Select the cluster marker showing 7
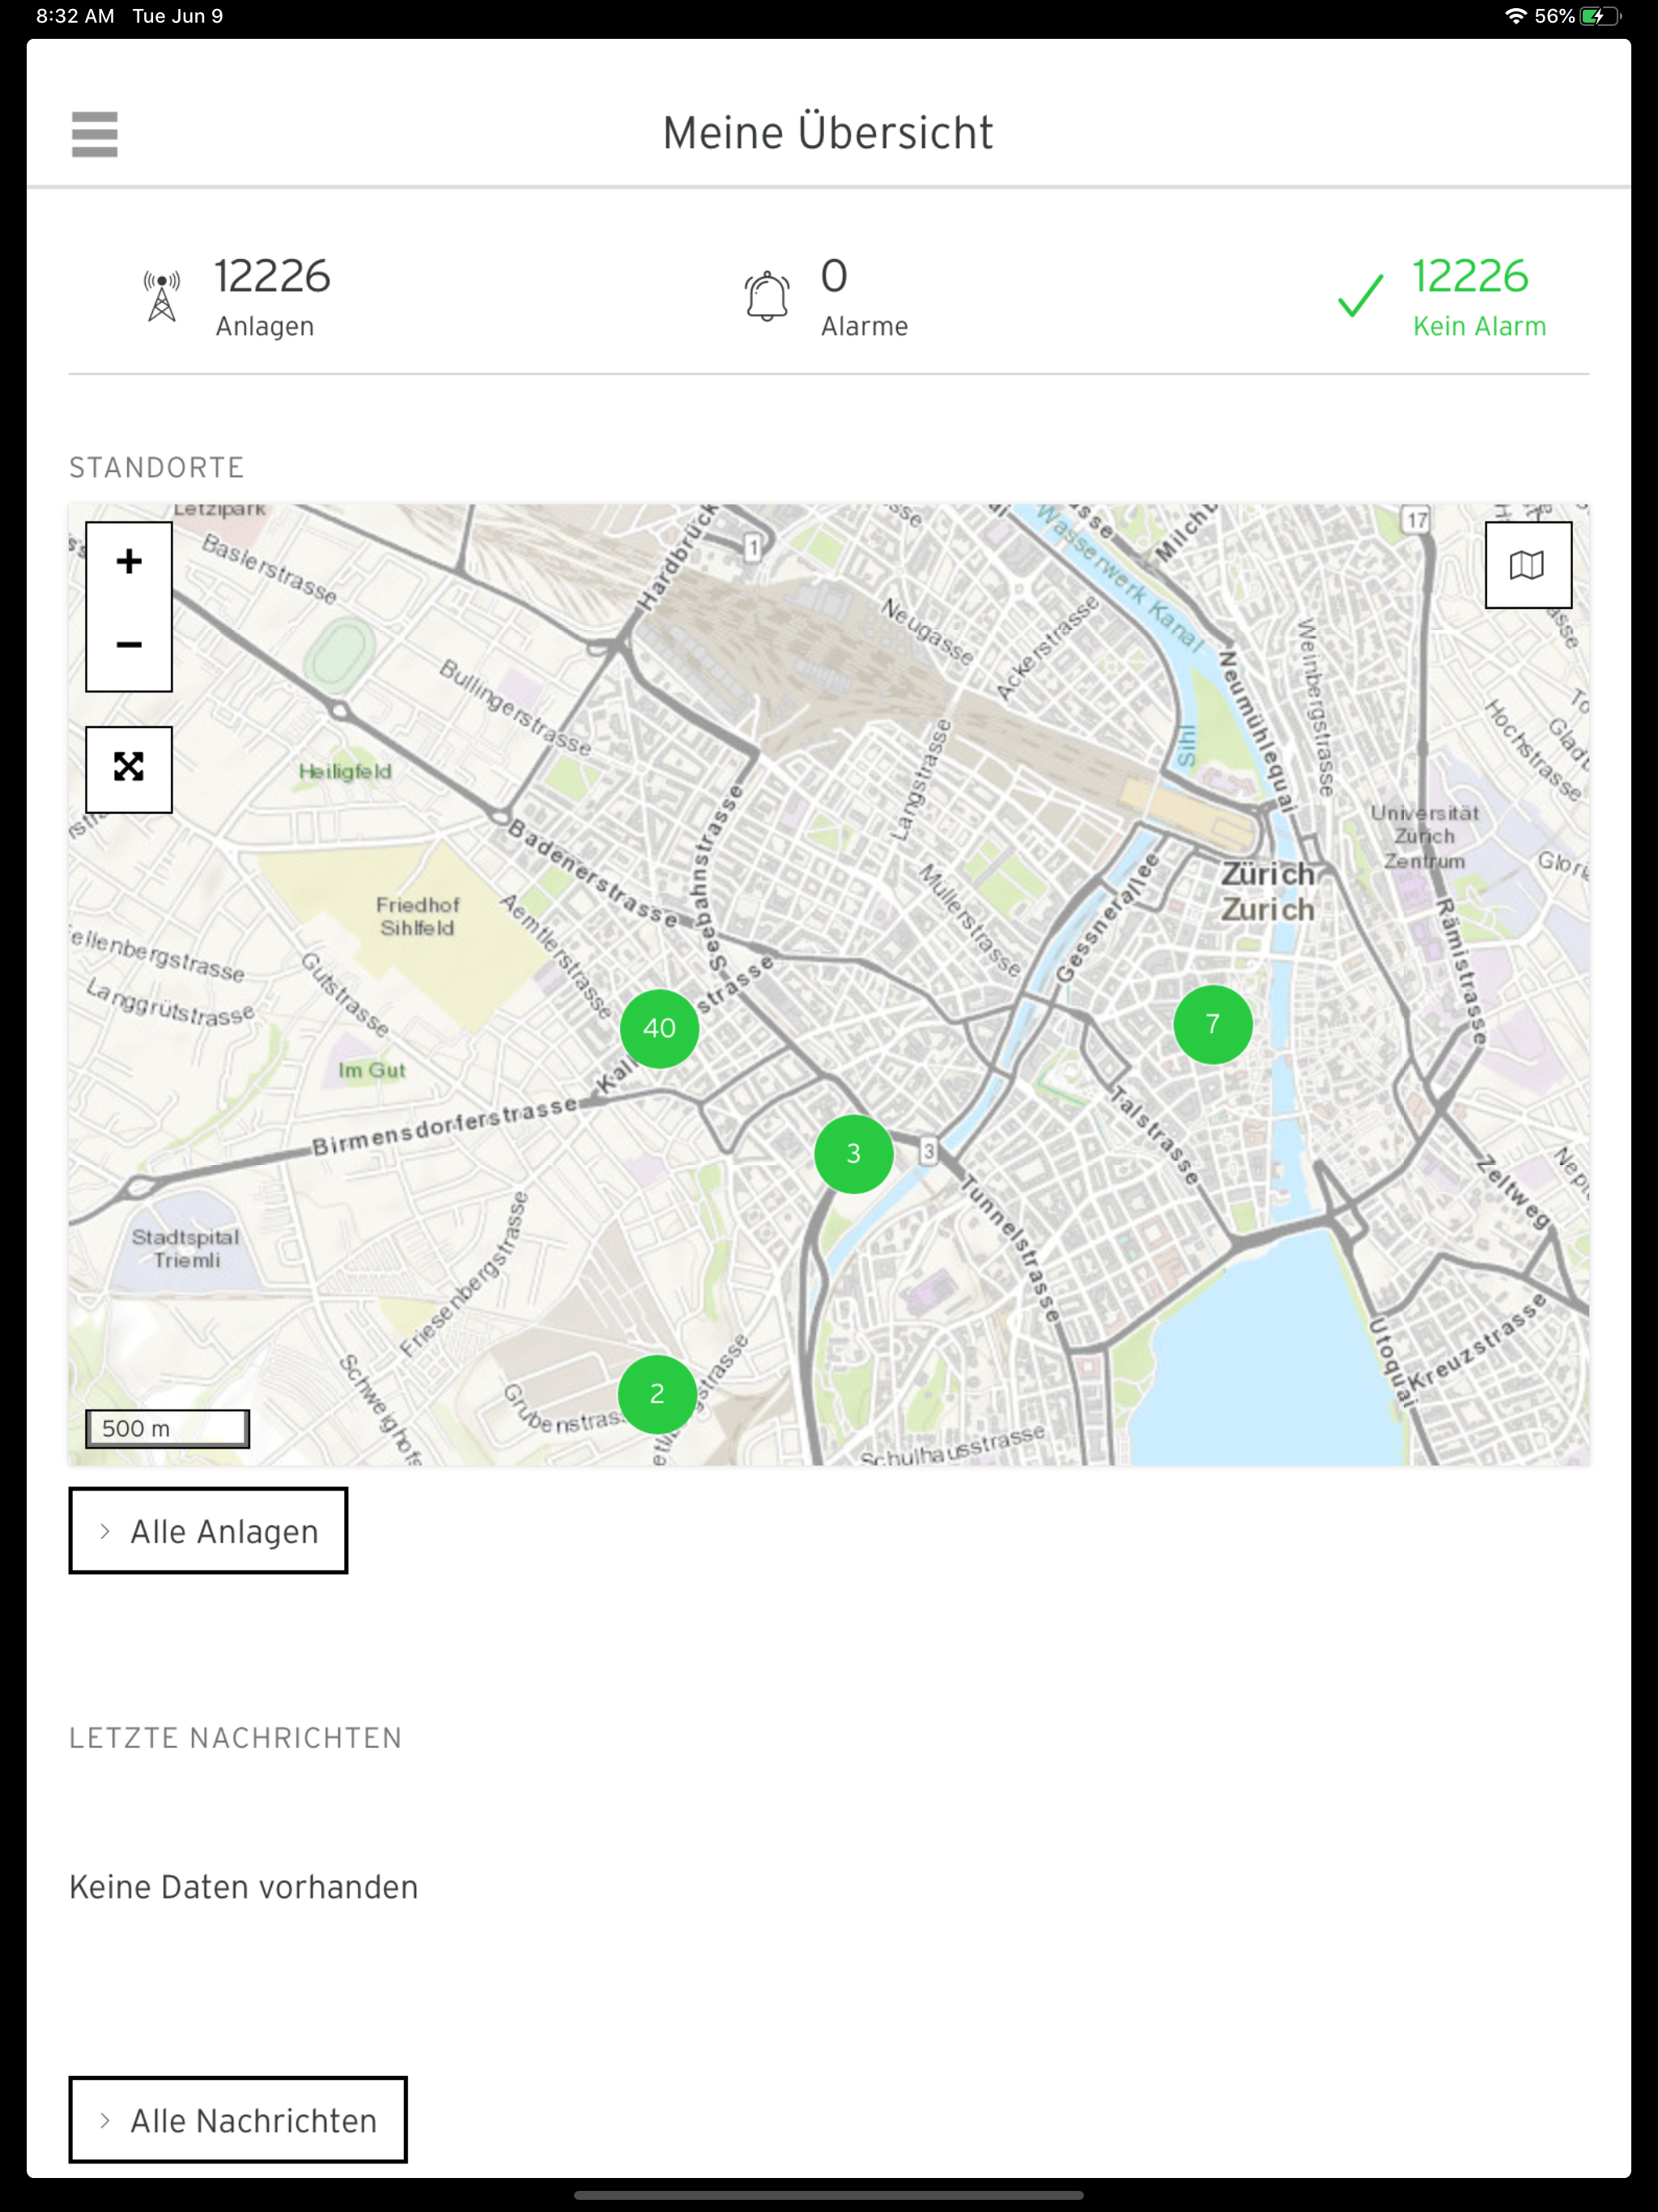Image resolution: width=1658 pixels, height=2212 pixels. pyautogui.click(x=1212, y=1024)
